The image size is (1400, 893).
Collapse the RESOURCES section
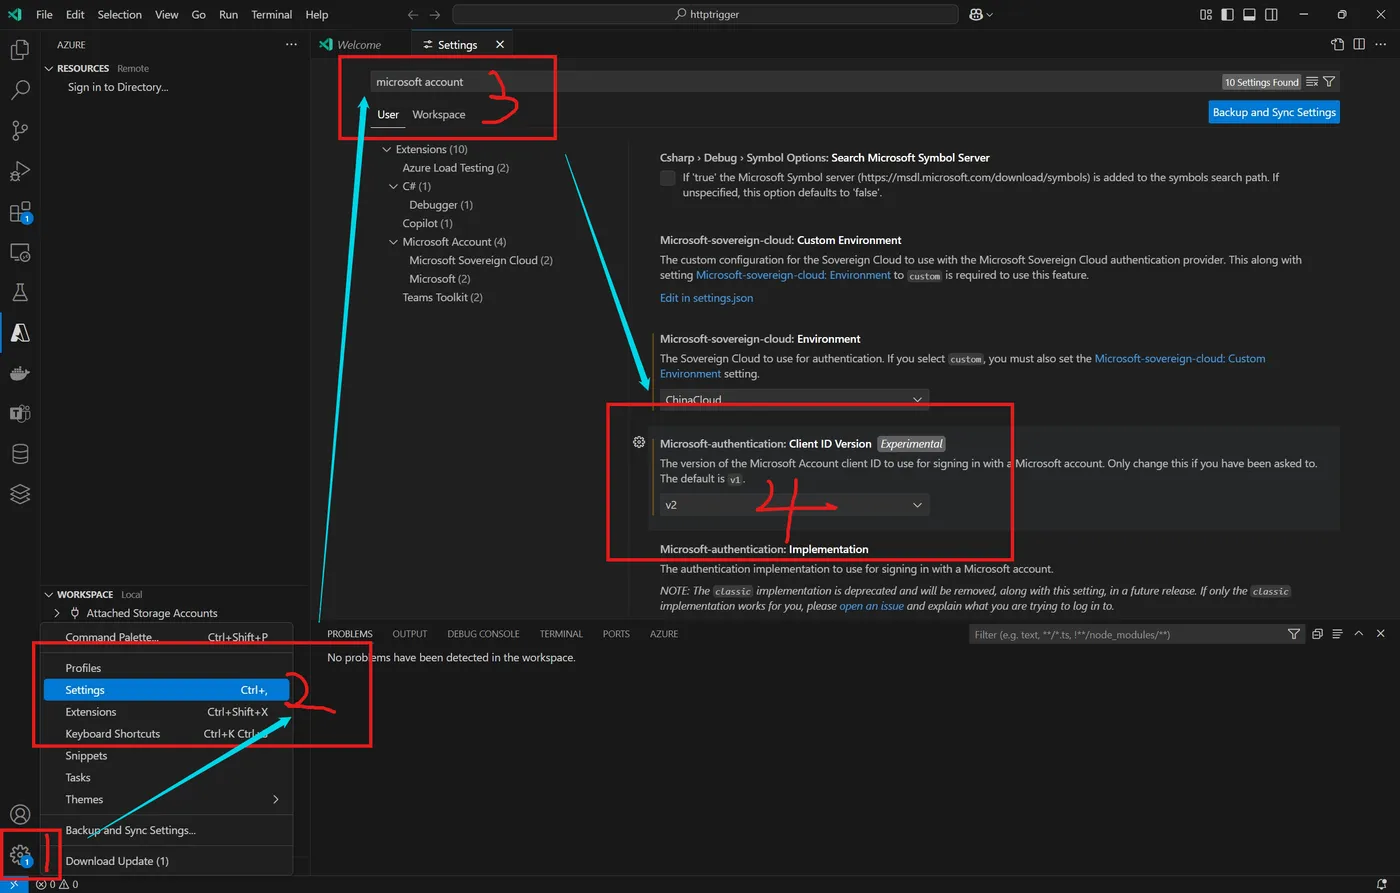[x=48, y=69]
